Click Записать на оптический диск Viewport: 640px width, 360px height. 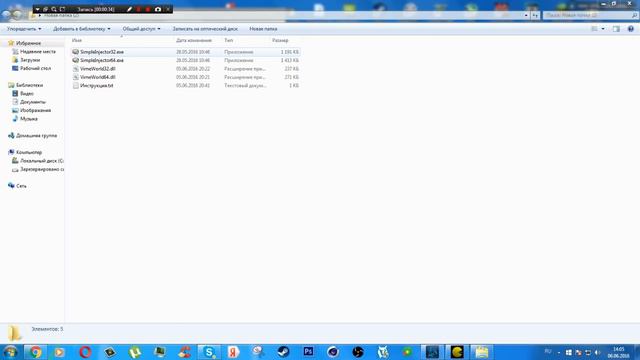205,29
